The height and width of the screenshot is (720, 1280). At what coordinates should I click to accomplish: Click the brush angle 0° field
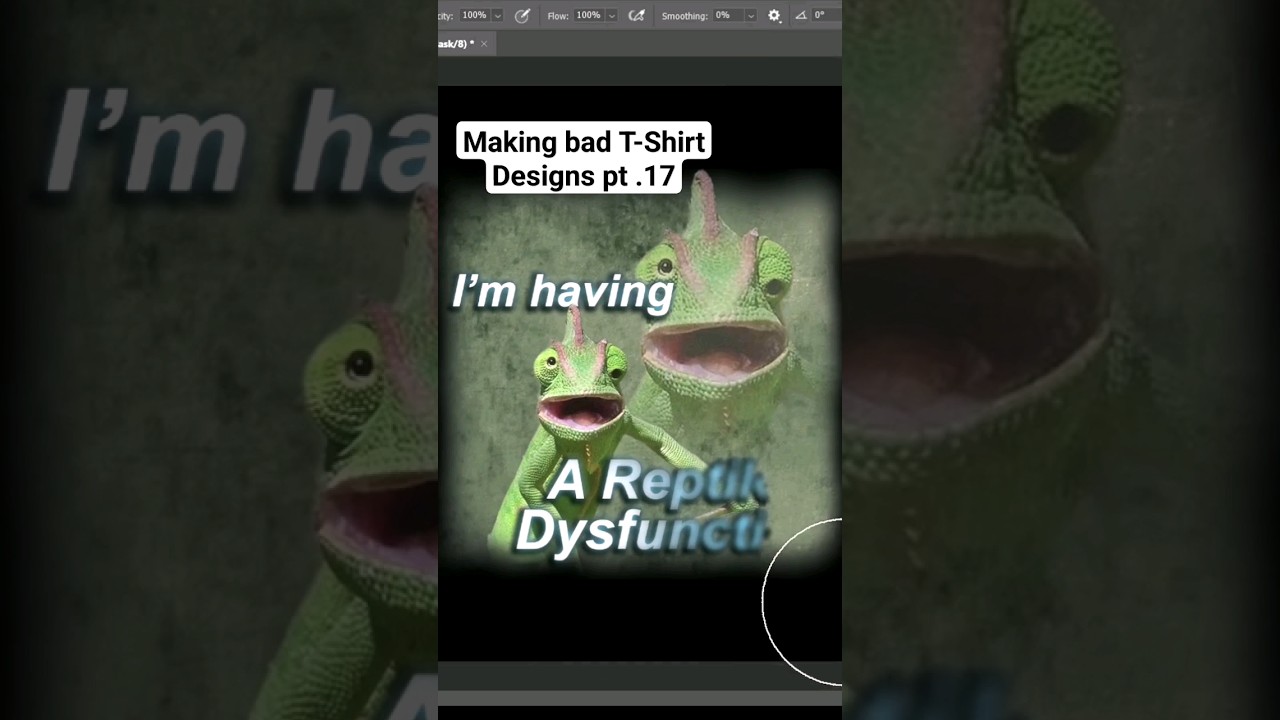coord(826,15)
